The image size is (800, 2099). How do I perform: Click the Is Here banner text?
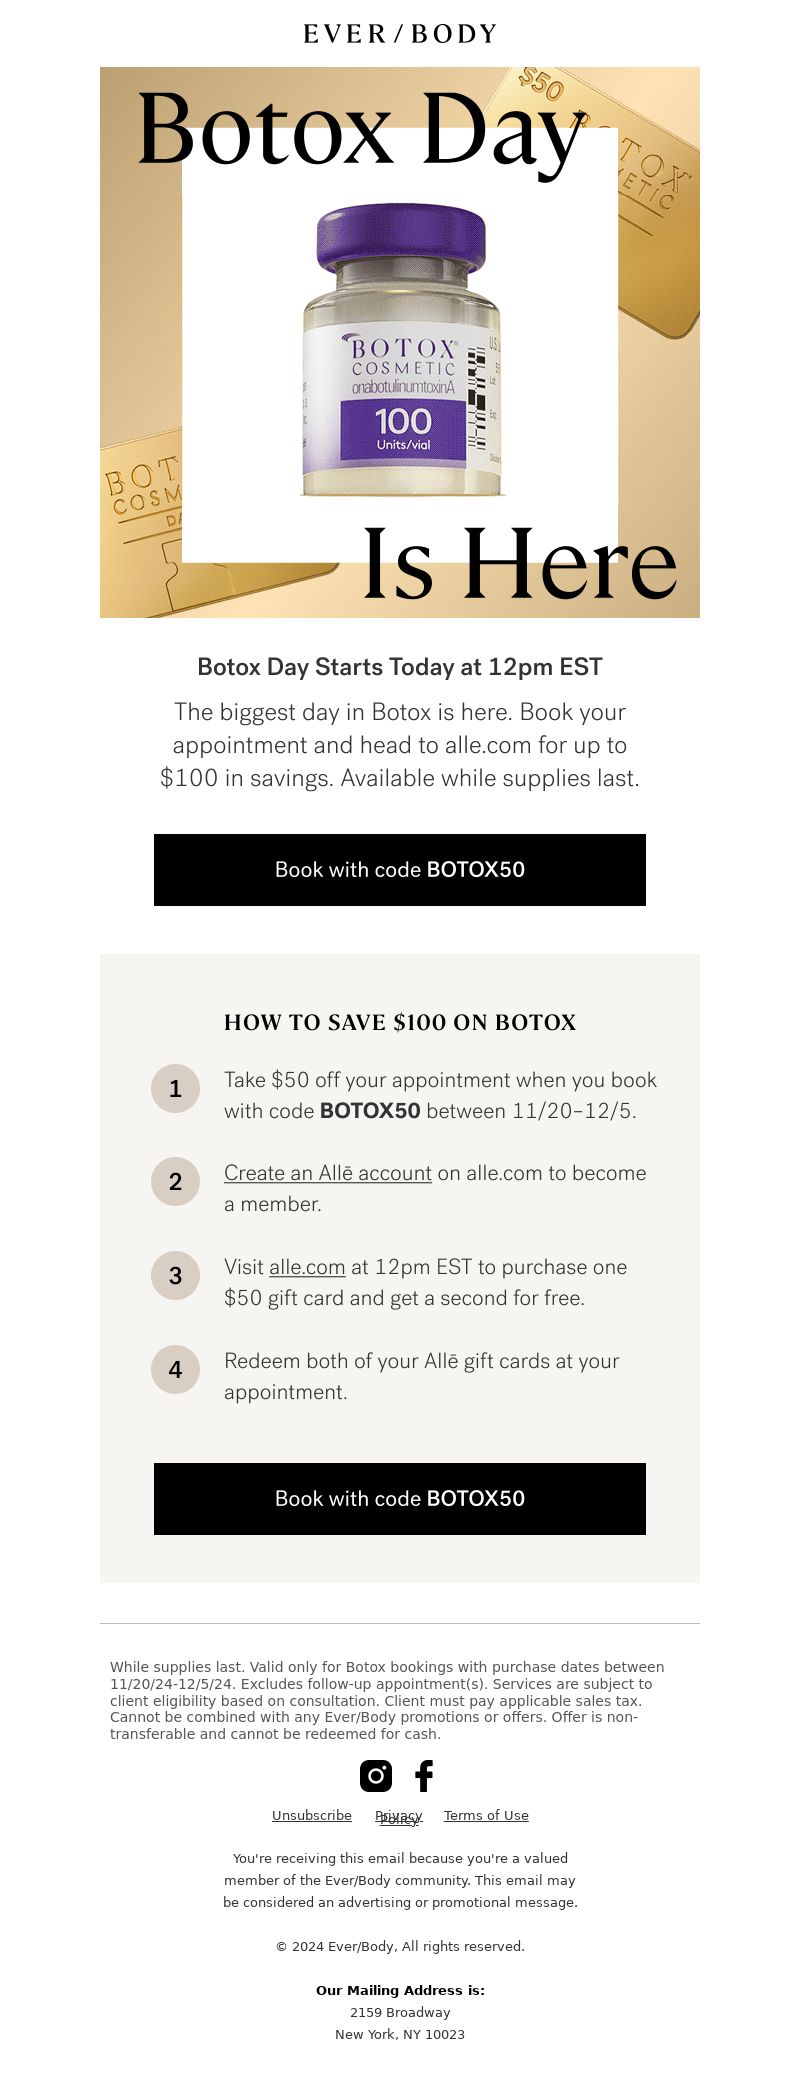pyautogui.click(x=520, y=563)
